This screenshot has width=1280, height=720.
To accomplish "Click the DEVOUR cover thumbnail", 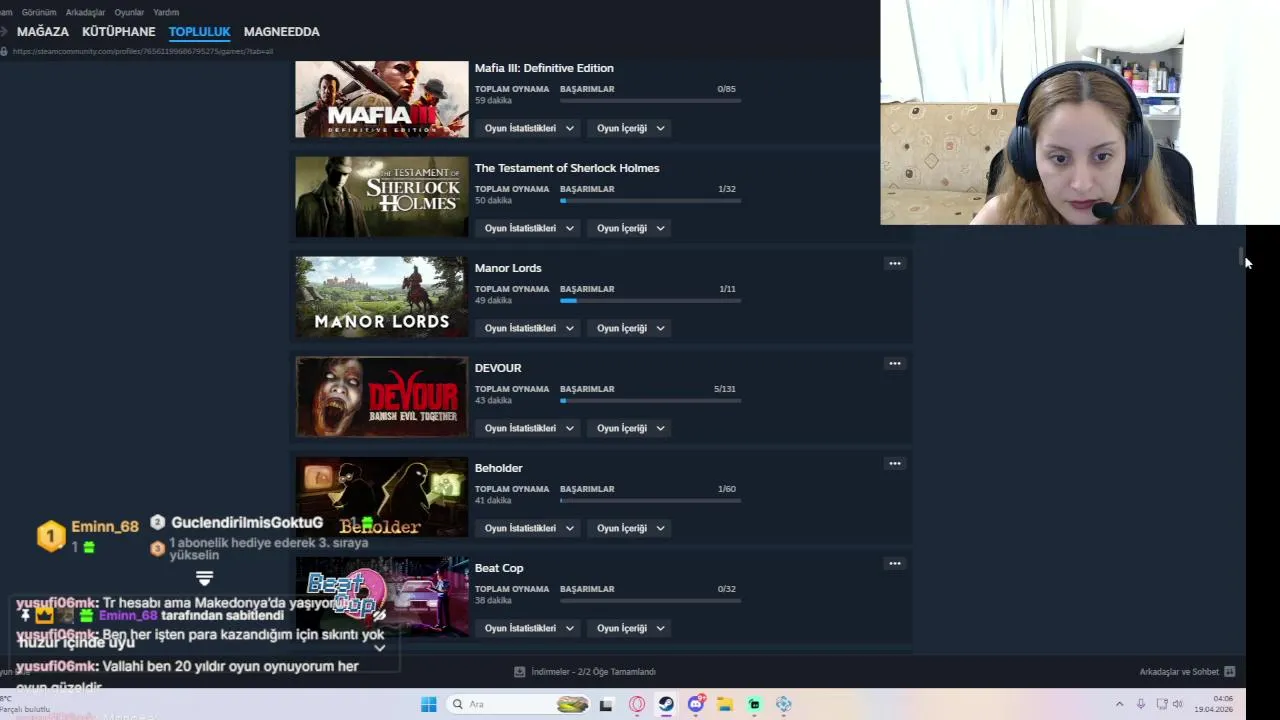I will coord(382,397).
